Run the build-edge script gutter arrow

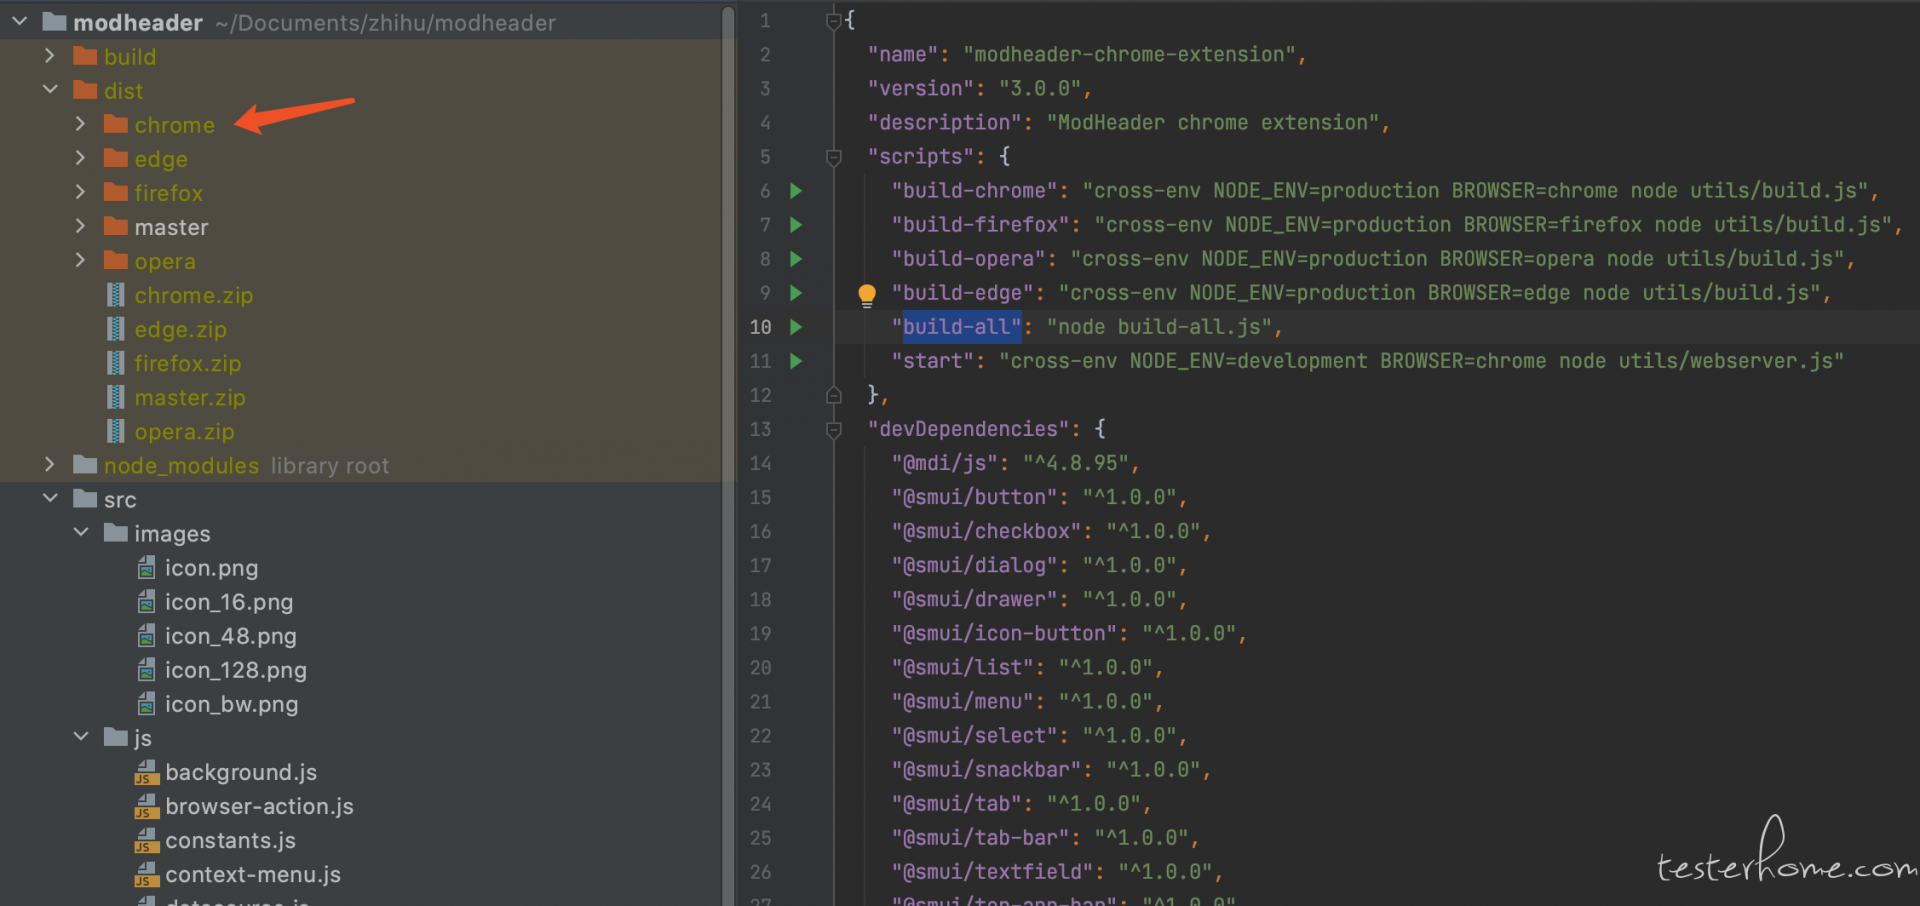point(796,293)
